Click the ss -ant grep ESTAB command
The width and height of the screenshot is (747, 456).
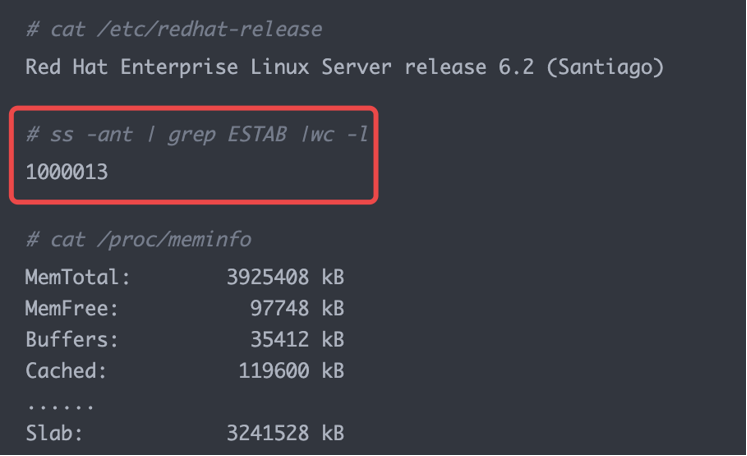coord(197,134)
